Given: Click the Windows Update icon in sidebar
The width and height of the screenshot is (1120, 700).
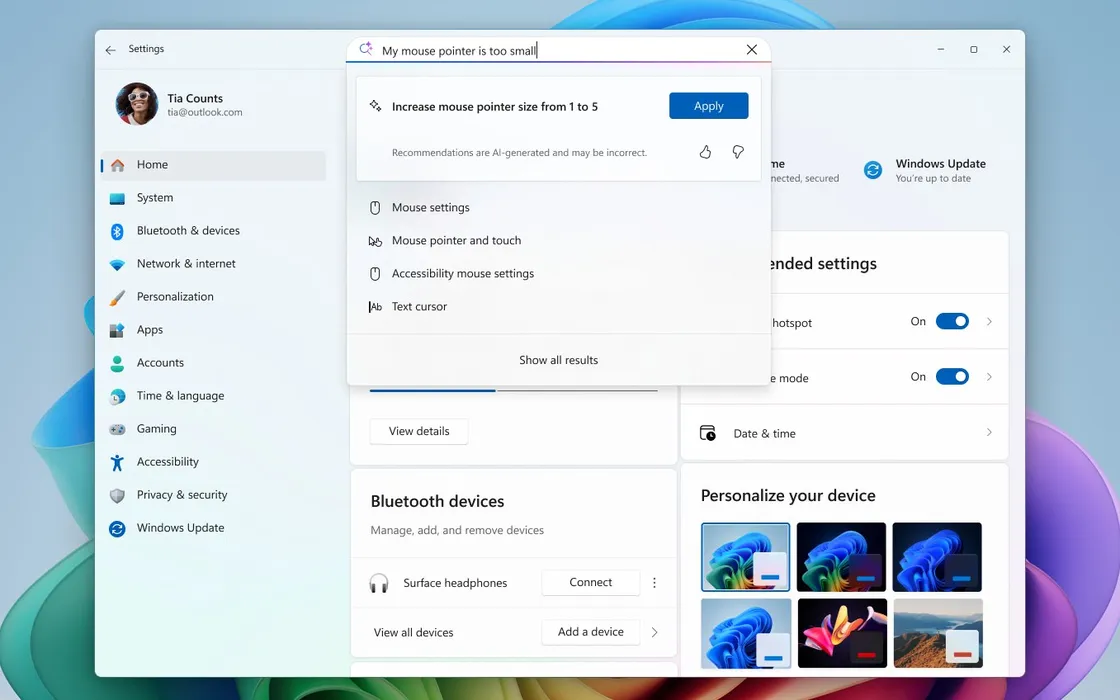Looking at the screenshot, I should pyautogui.click(x=117, y=529).
